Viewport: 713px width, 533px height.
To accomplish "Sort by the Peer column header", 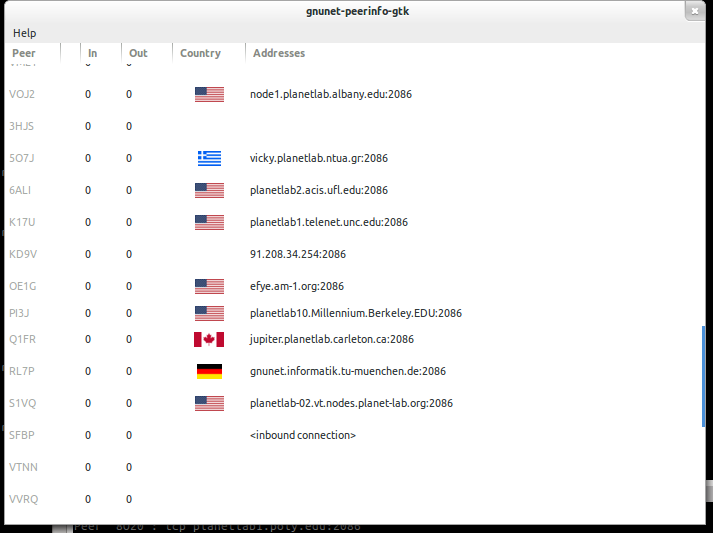I will pyautogui.click(x=24, y=53).
